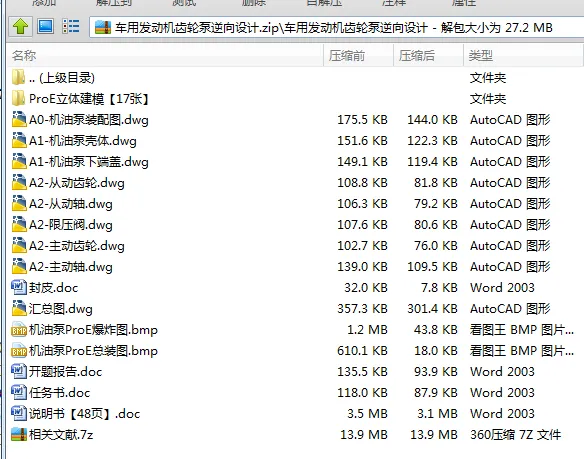Click the 301.4 KB compressed size cell

point(432,308)
